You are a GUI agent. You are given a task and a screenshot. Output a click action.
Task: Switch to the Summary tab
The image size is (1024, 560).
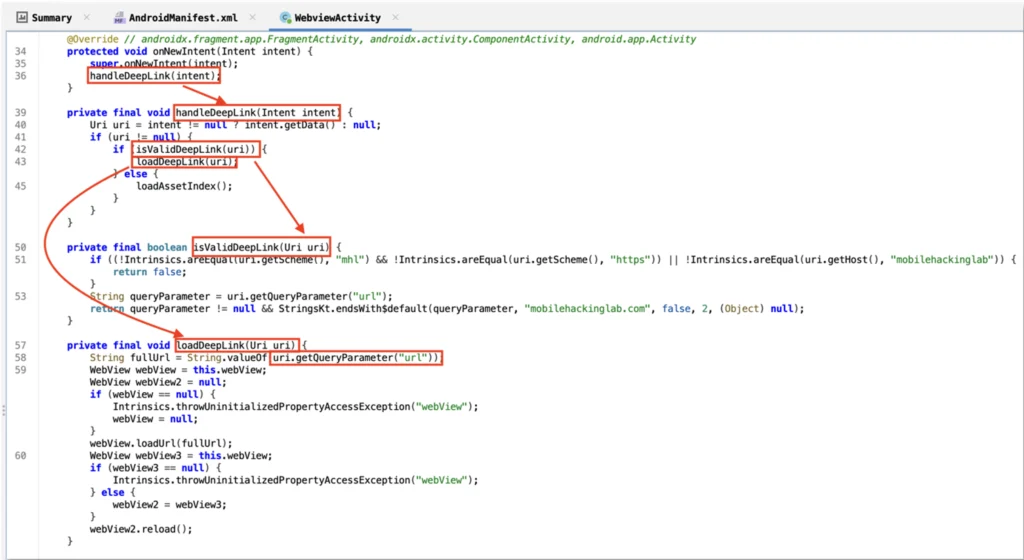point(51,17)
